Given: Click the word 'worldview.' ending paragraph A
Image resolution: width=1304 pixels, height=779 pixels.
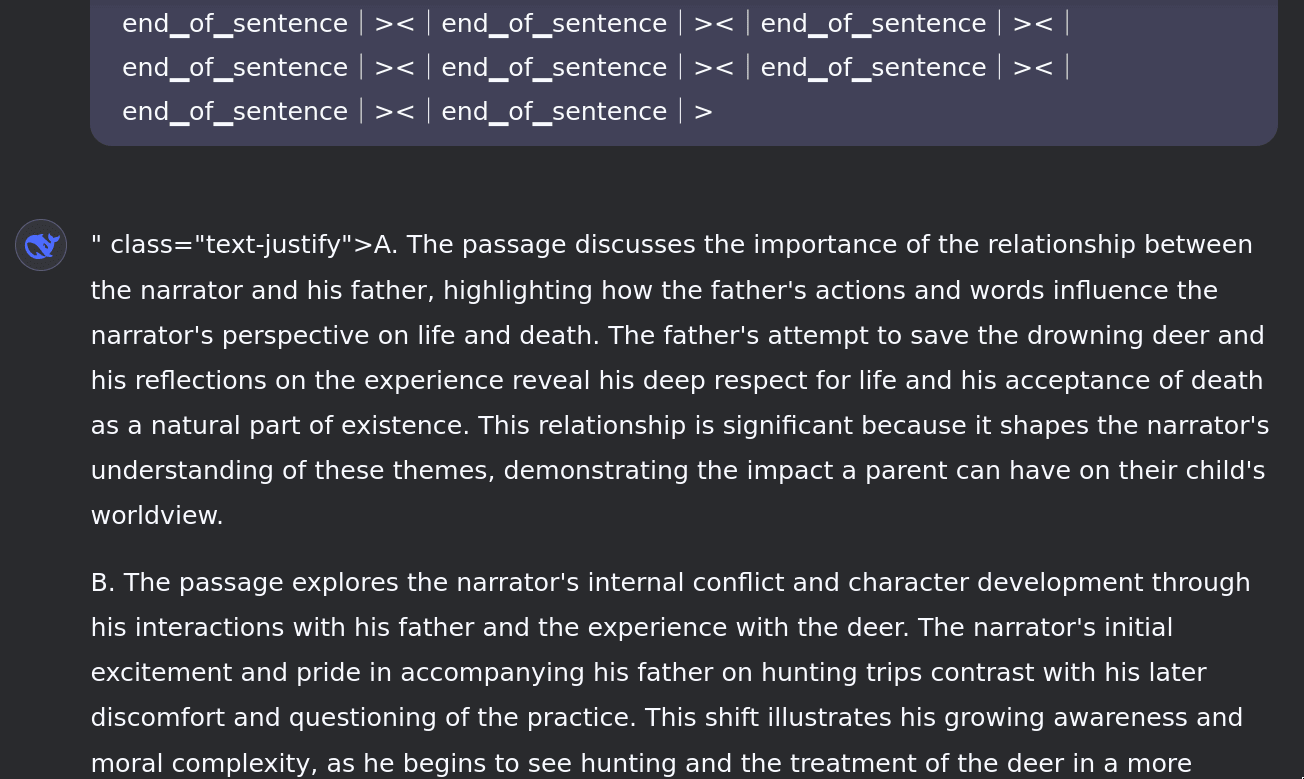Looking at the screenshot, I should tap(157, 516).
